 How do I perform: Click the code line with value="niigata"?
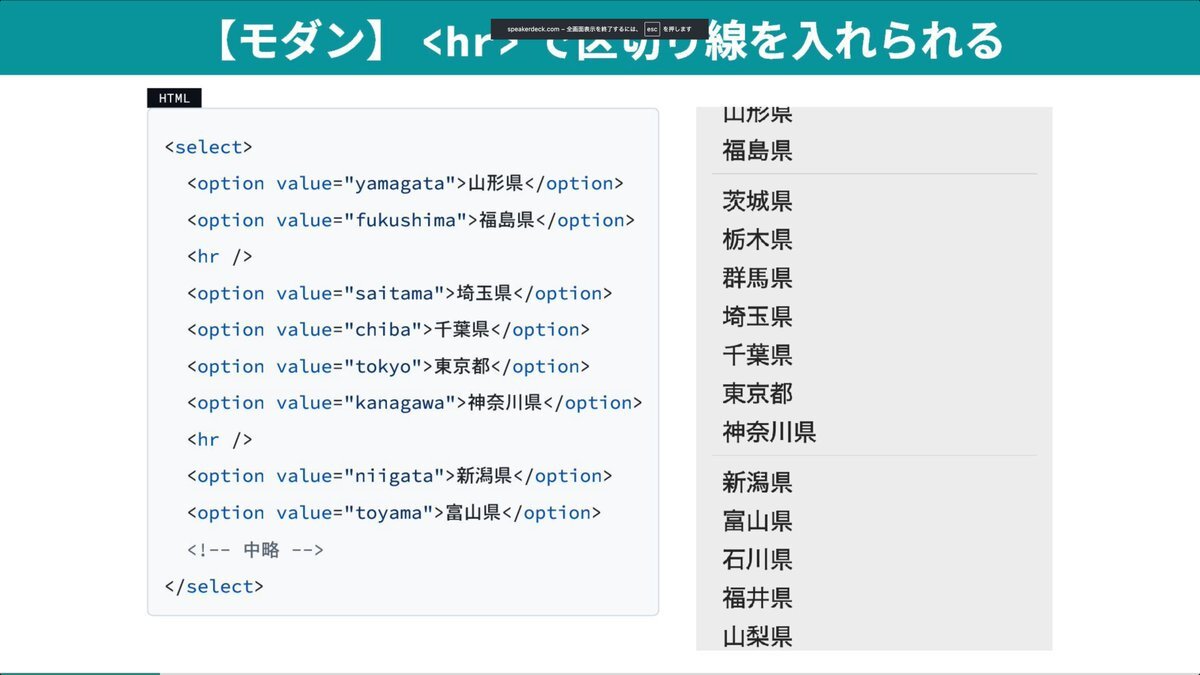pyautogui.click(x=399, y=476)
